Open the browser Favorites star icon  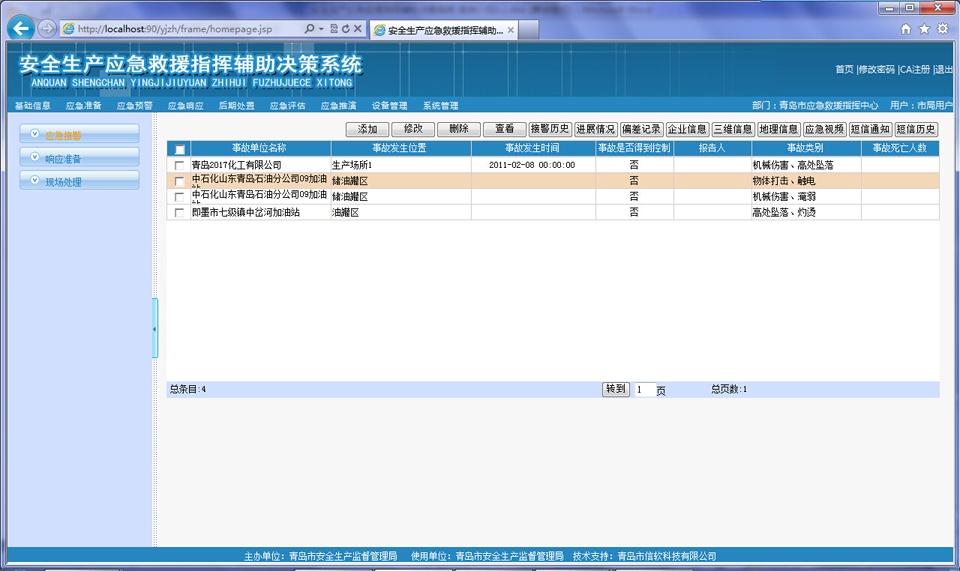pyautogui.click(x=924, y=29)
